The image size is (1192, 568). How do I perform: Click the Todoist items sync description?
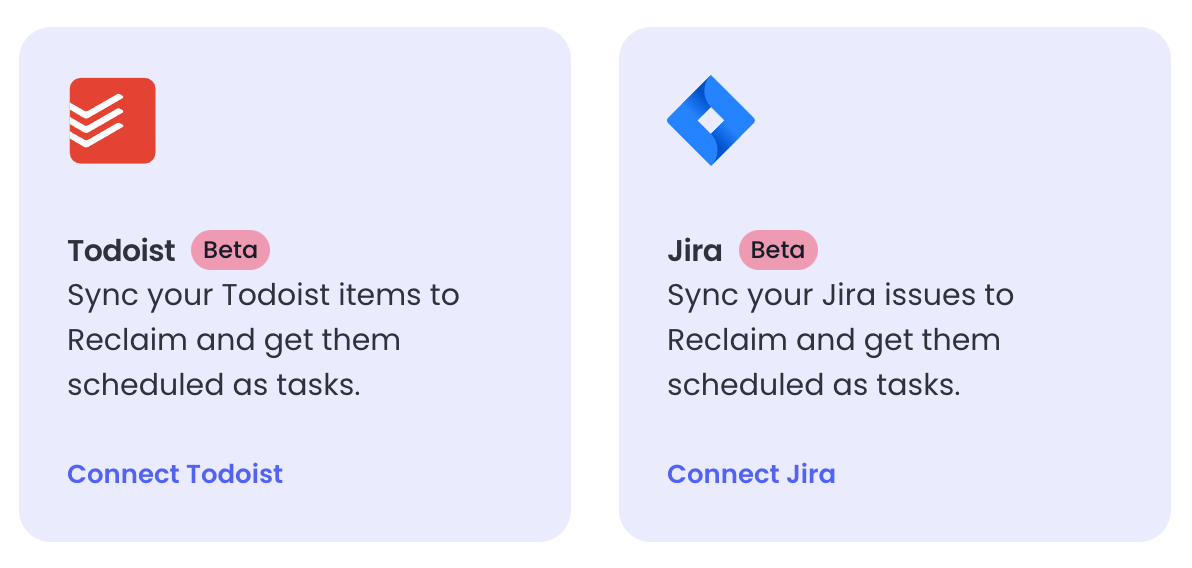[x=264, y=340]
